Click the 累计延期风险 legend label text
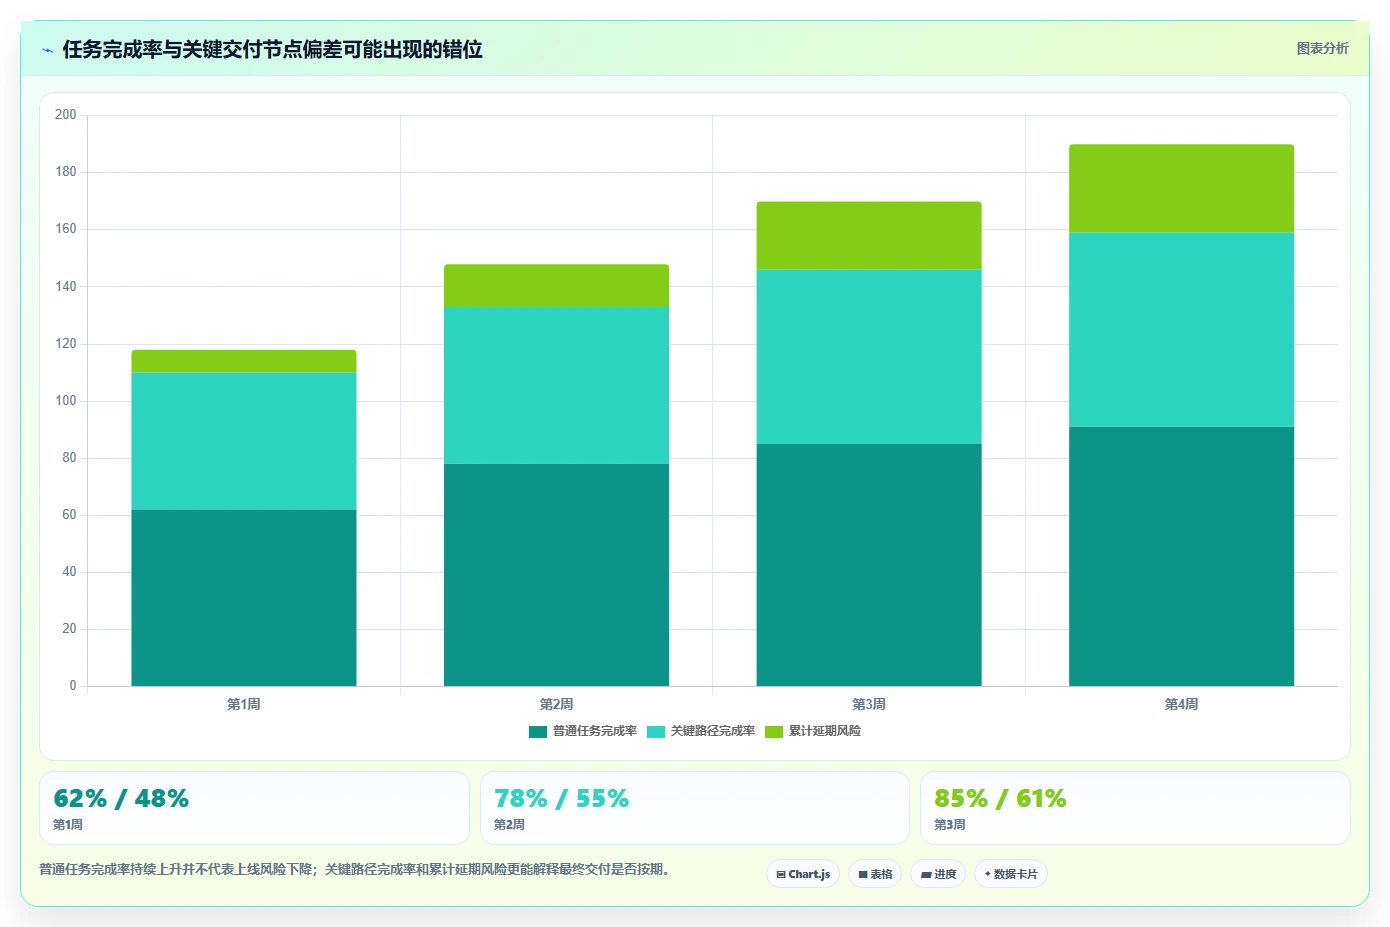Image resolution: width=1390 pixels, height=927 pixels. (x=825, y=731)
